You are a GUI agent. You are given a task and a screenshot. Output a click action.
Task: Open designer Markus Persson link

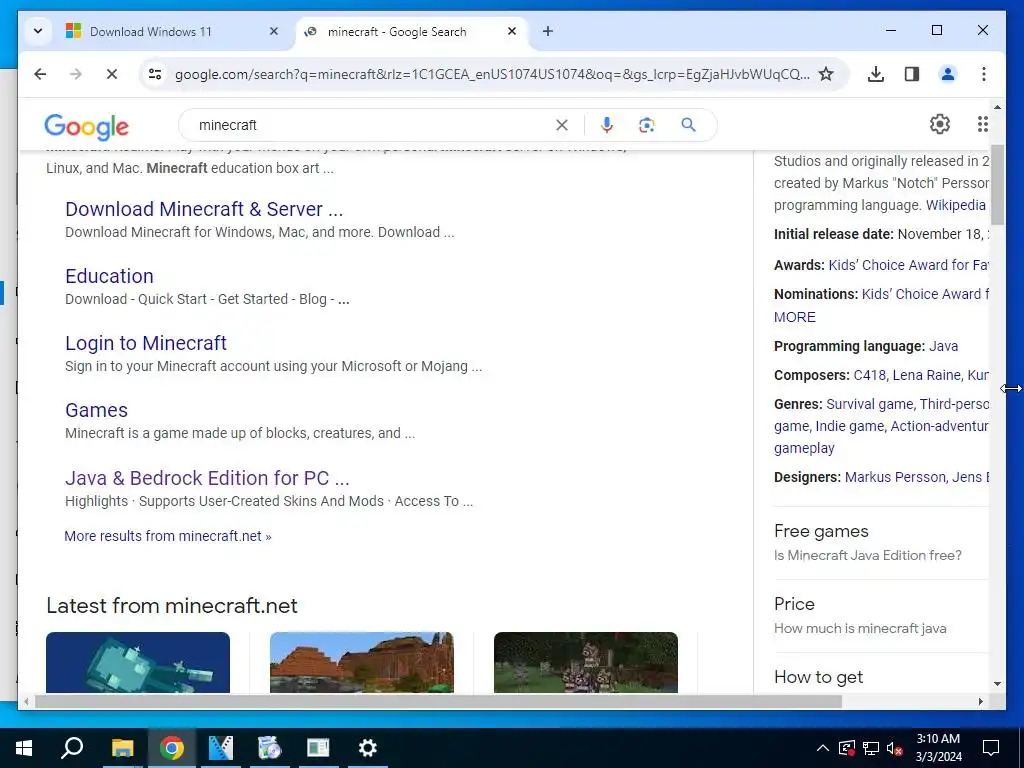(895, 477)
